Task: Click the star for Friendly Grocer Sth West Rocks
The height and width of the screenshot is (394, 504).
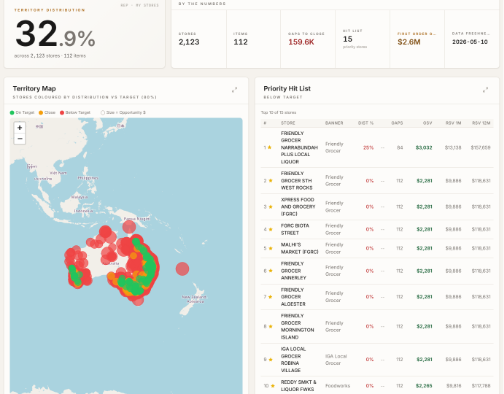Action: click(271, 181)
